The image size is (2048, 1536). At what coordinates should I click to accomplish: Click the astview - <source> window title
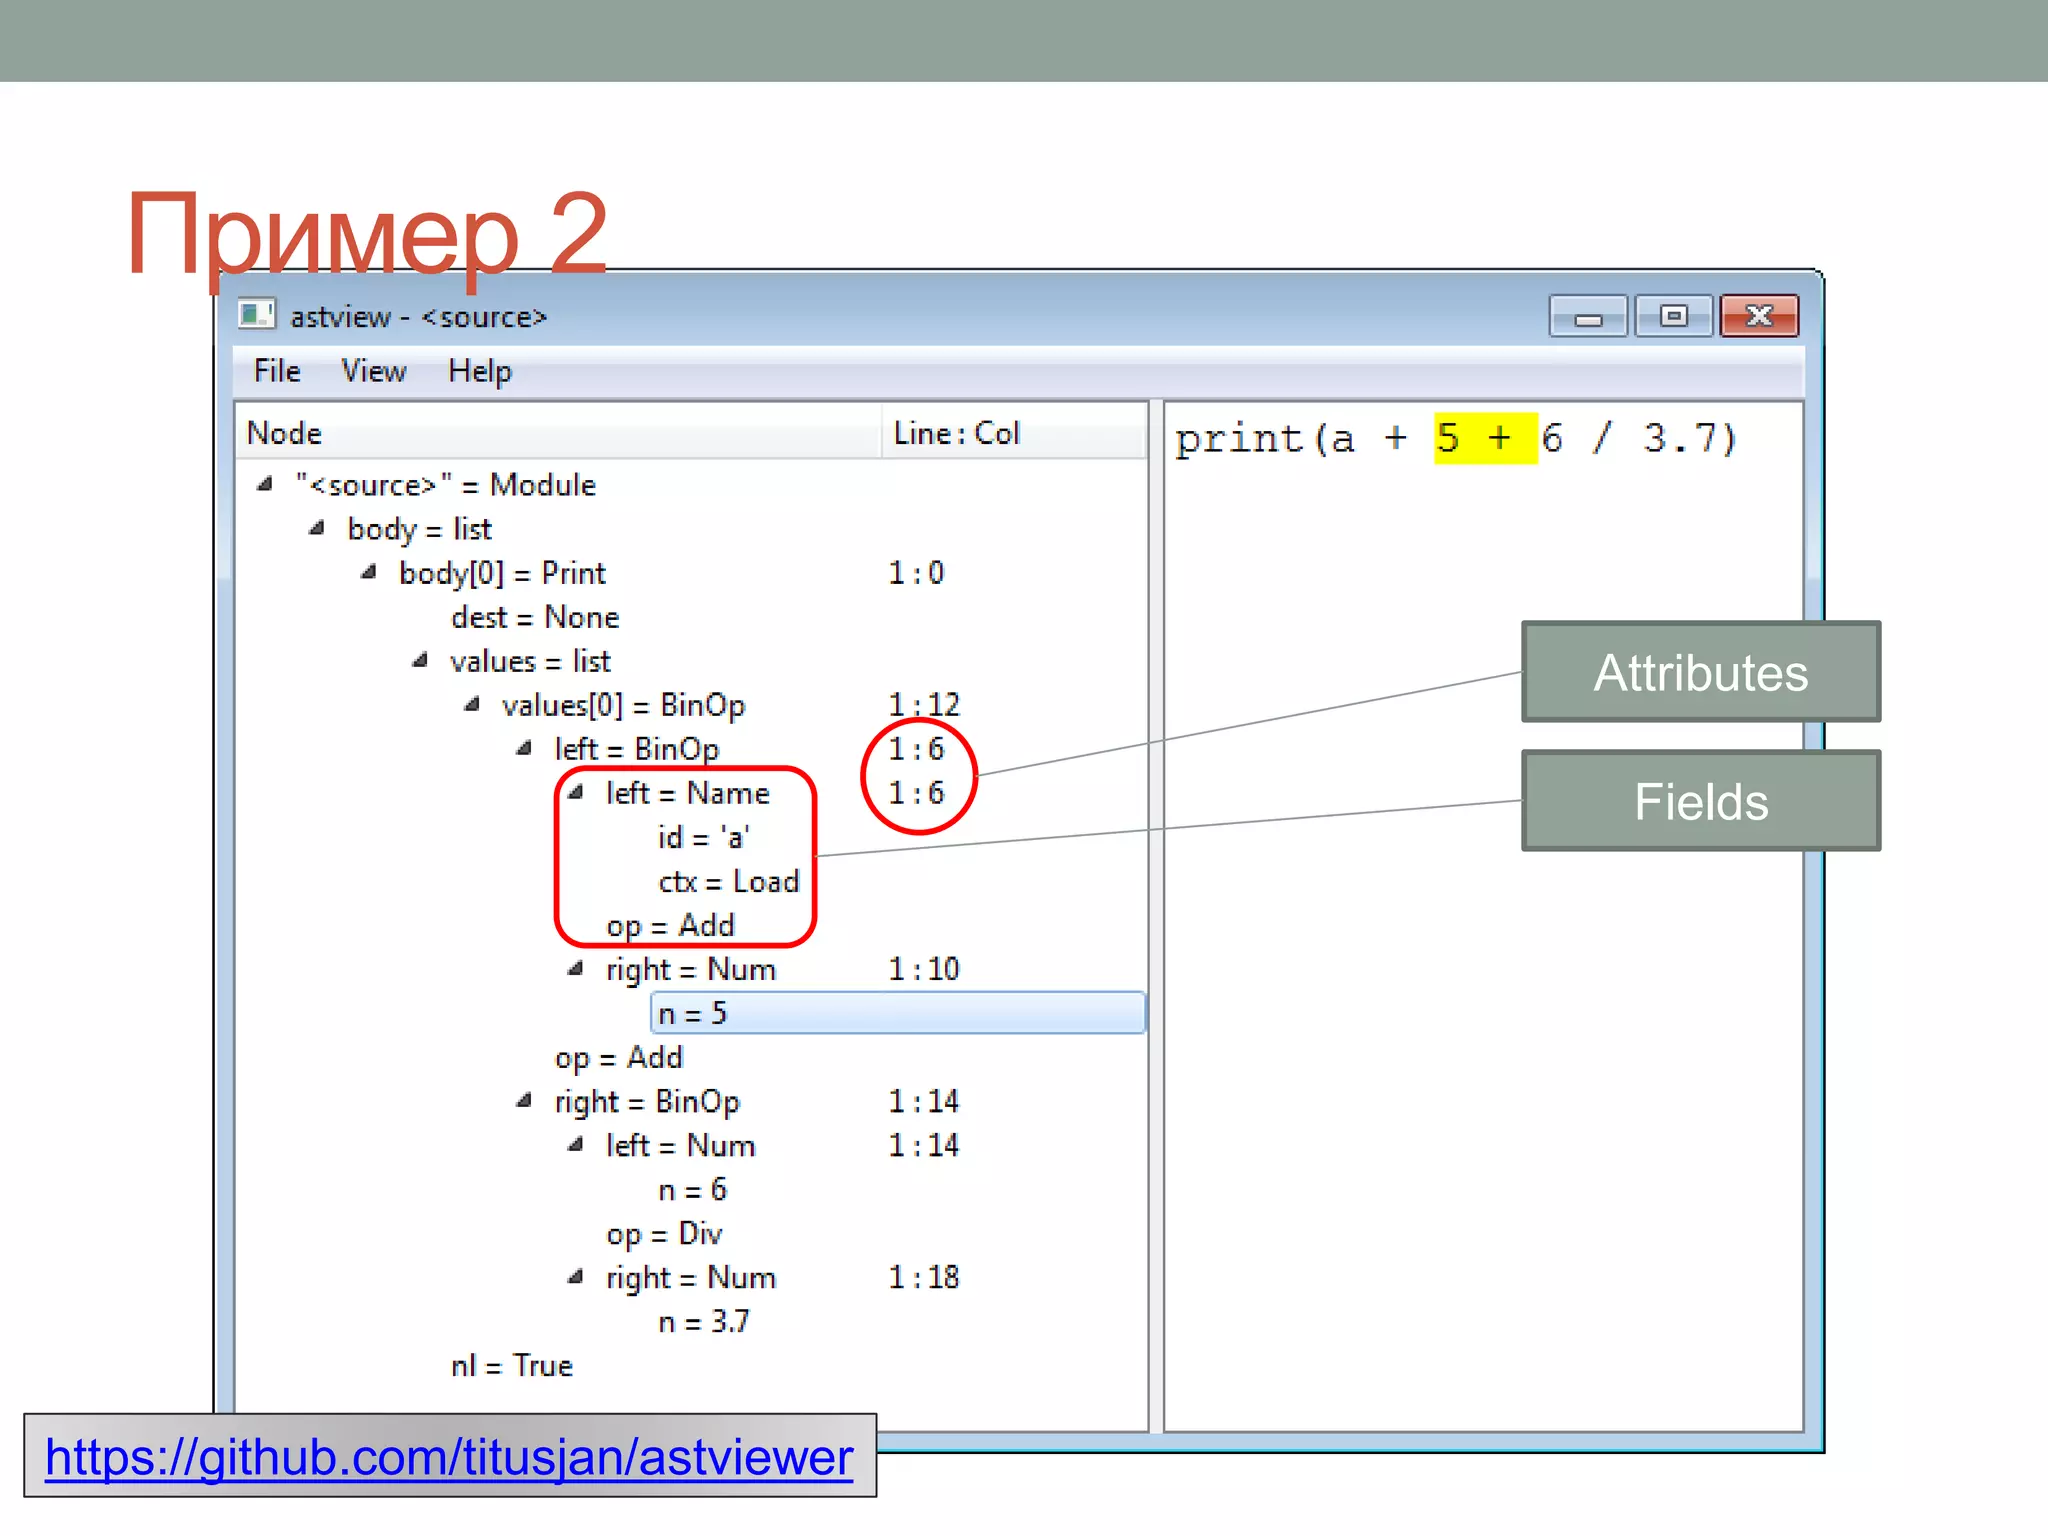(418, 317)
